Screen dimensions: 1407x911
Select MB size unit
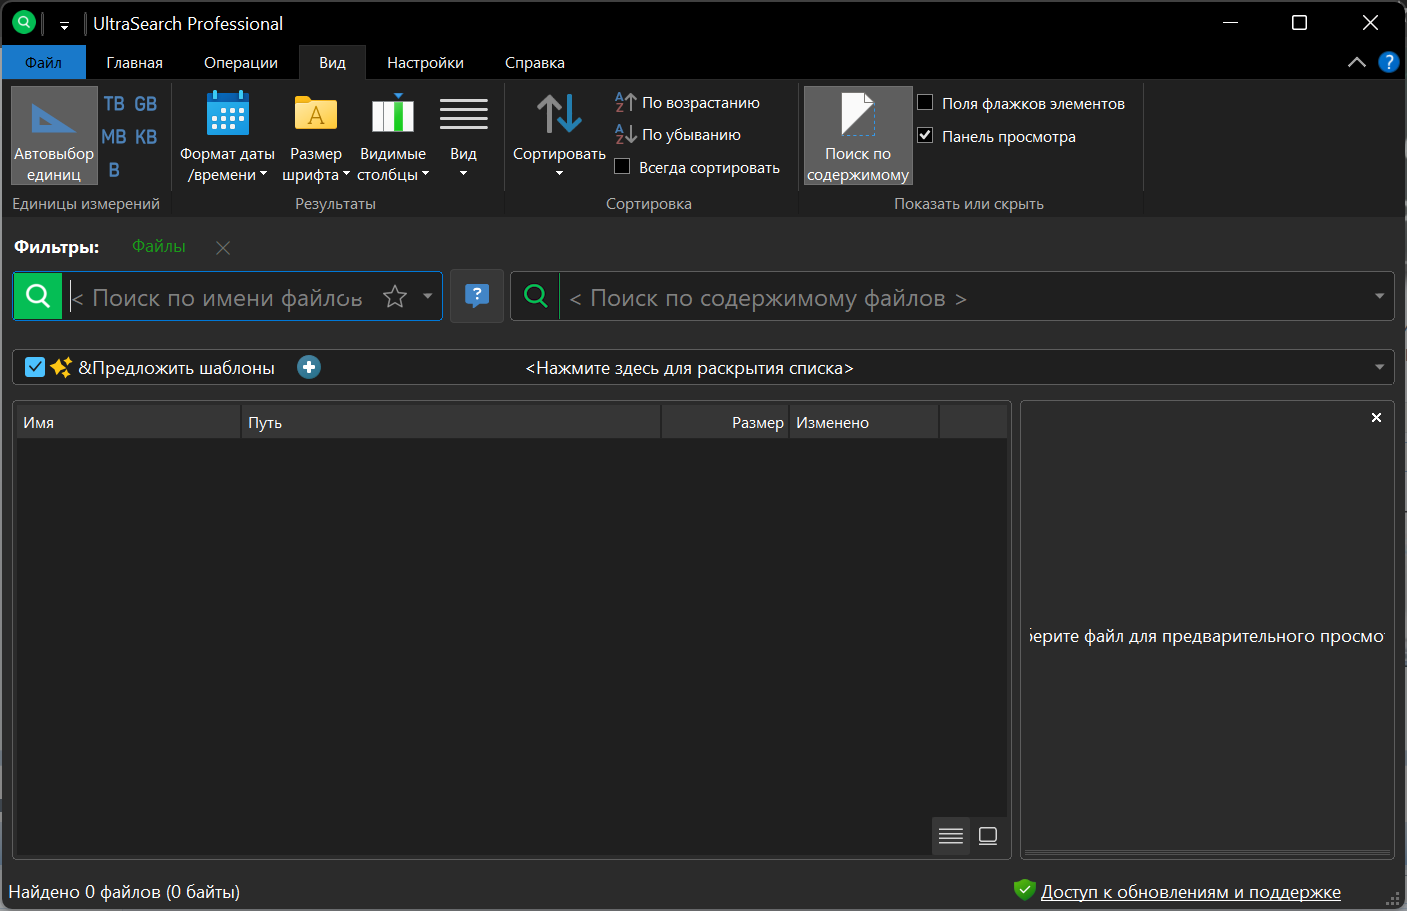click(x=114, y=137)
